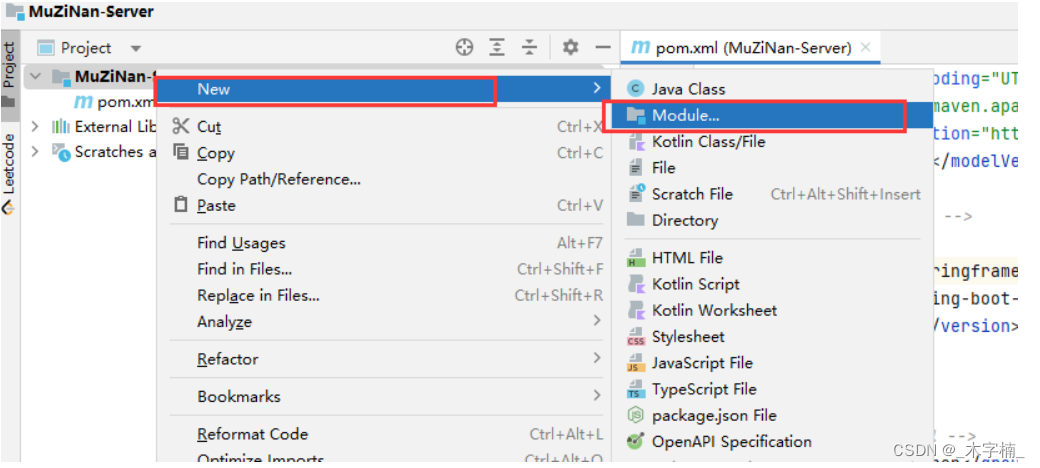This screenshot has height=468, width=1040.
Task: Click Cut in context menu
Action: point(209,126)
